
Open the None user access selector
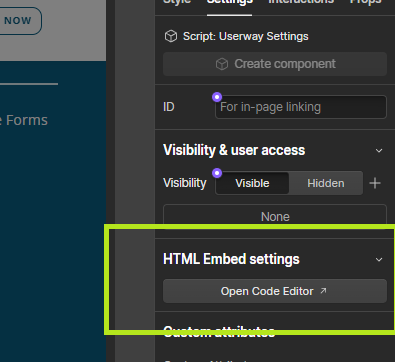[275, 215]
